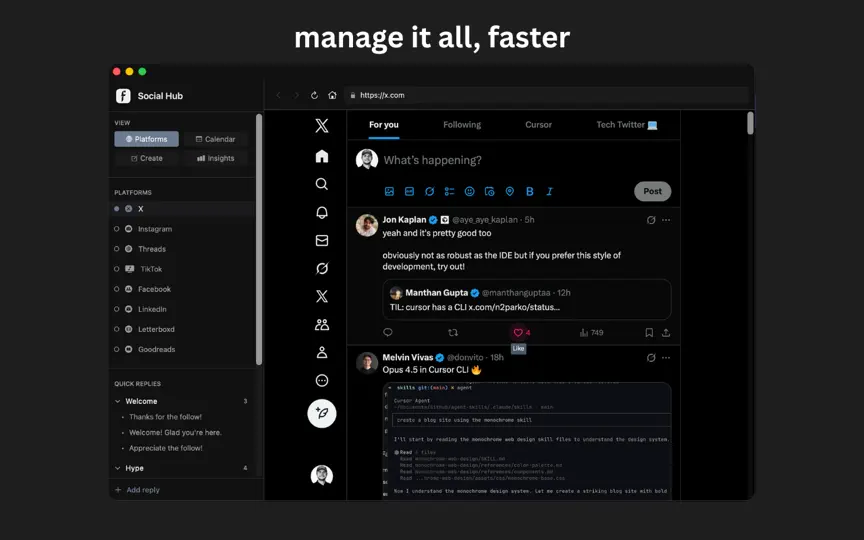Image resolution: width=864 pixels, height=540 pixels.
Task: Select the TikTok platform
Action: coord(182,269)
